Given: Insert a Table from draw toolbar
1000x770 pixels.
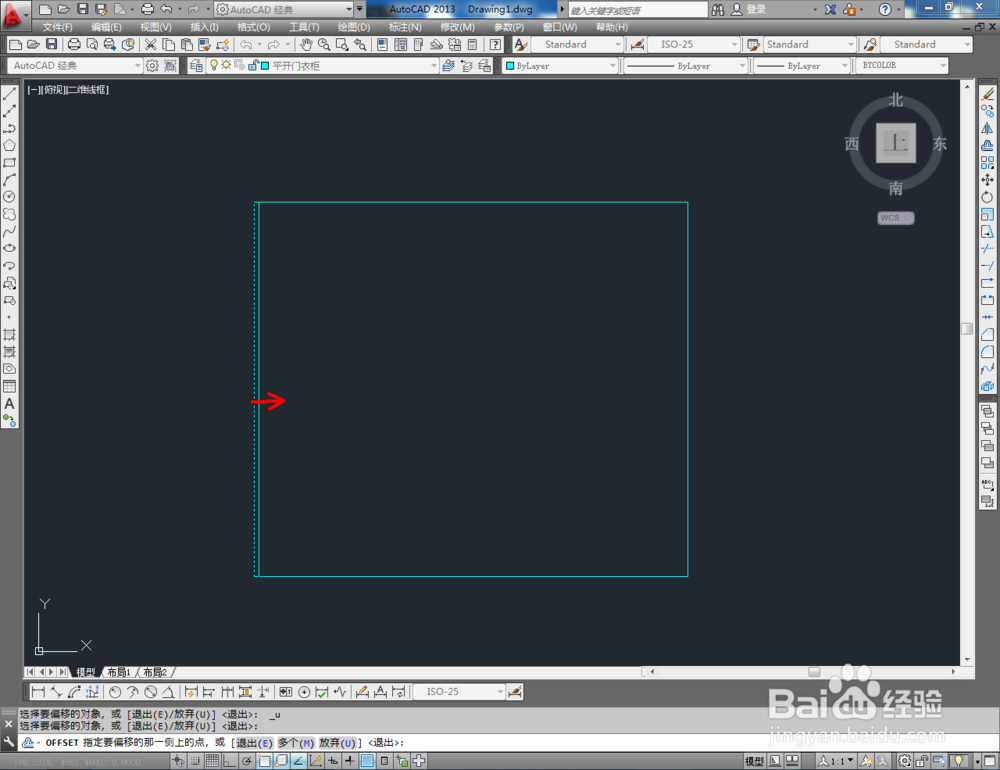Looking at the screenshot, I should 10,387.
